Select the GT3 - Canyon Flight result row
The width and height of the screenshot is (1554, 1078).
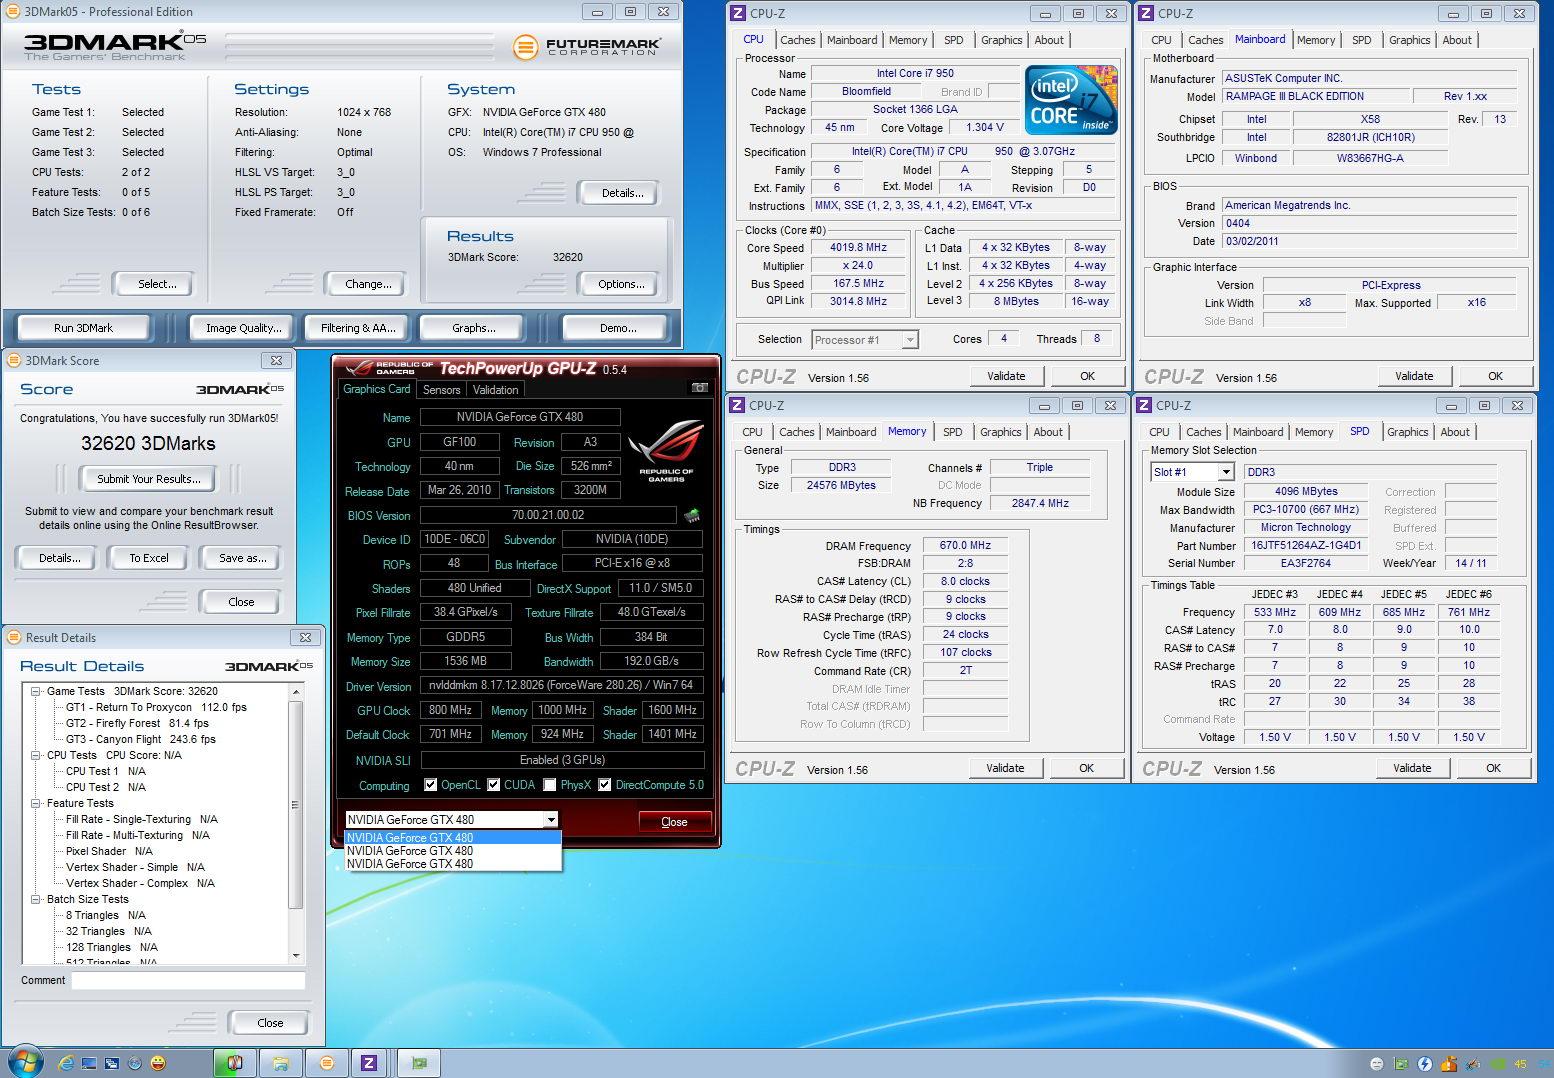140,739
